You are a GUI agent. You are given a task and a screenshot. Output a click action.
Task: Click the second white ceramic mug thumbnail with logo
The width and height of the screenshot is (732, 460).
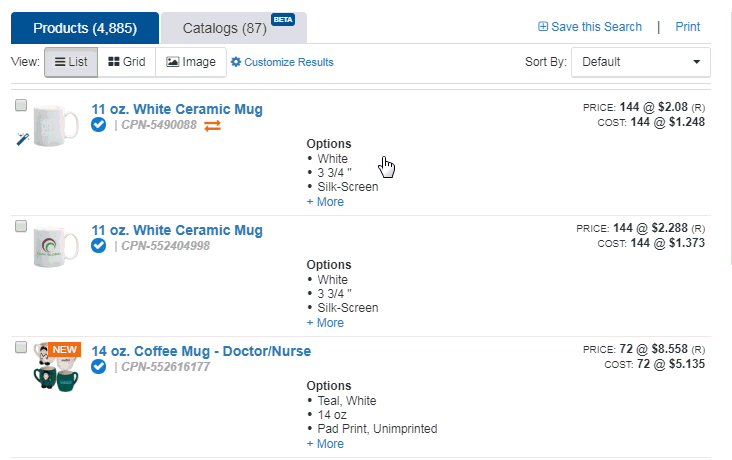coord(56,247)
